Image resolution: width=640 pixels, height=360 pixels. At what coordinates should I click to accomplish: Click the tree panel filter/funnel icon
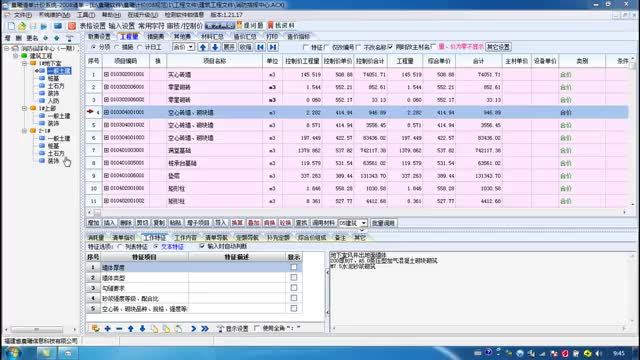click(x=70, y=38)
